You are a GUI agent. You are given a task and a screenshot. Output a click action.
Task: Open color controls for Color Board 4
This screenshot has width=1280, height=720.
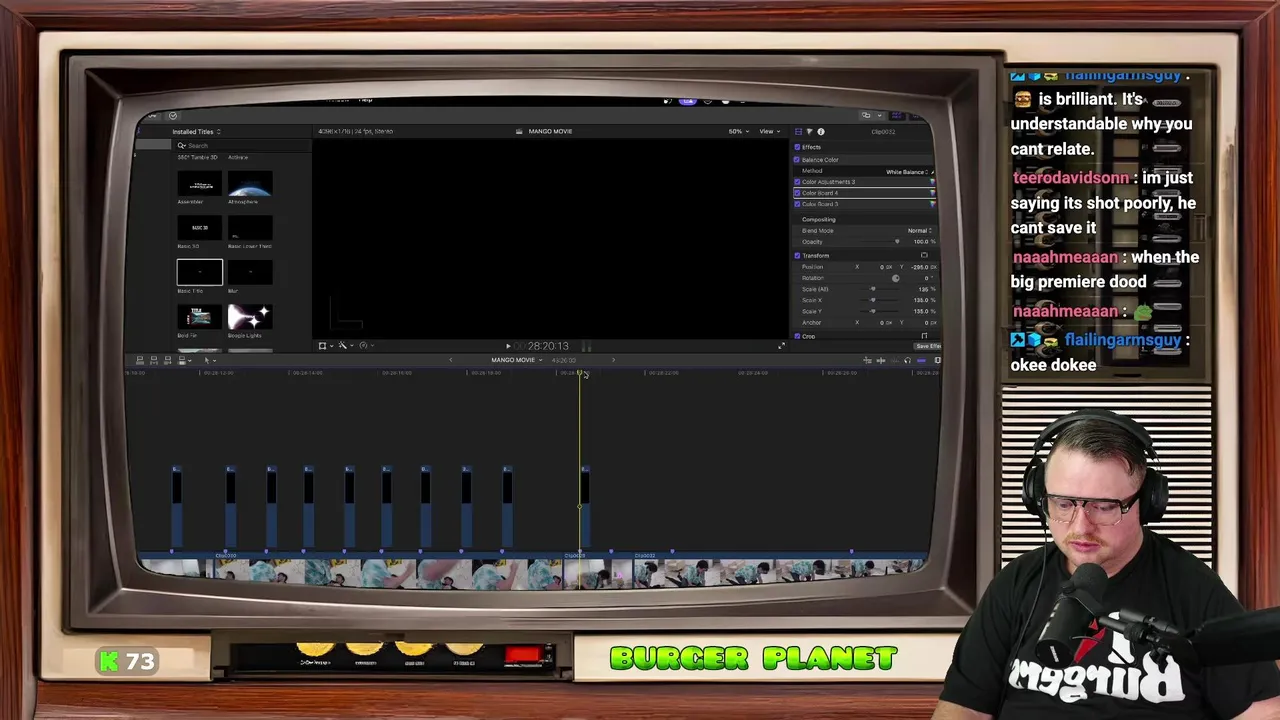(932, 193)
